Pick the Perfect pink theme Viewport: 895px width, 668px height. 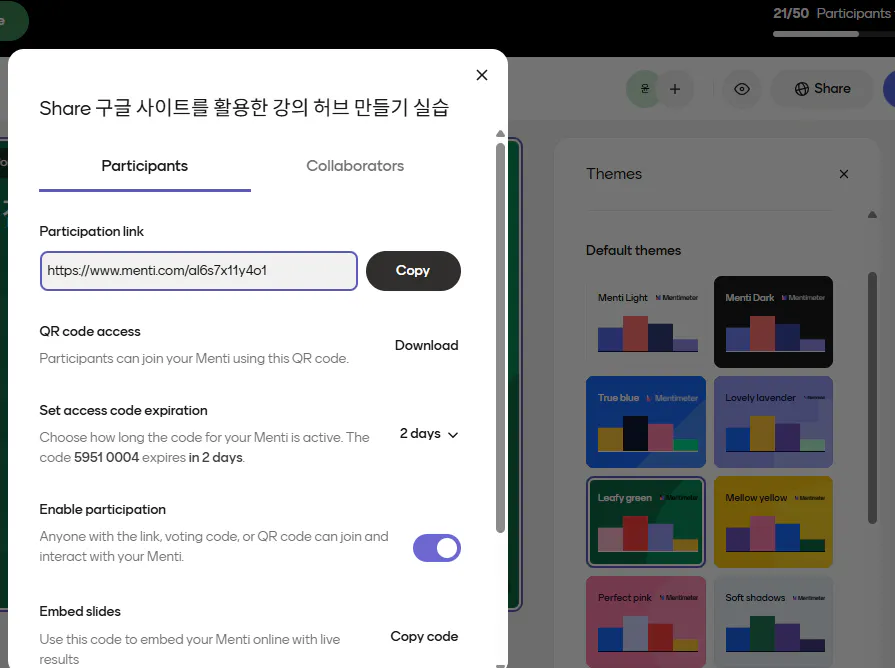coord(645,621)
